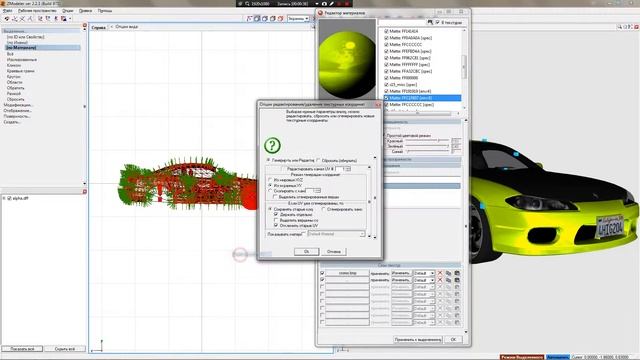Select Сбросить (обнулить) radio option
The width and height of the screenshot is (640, 360).
[319, 160]
